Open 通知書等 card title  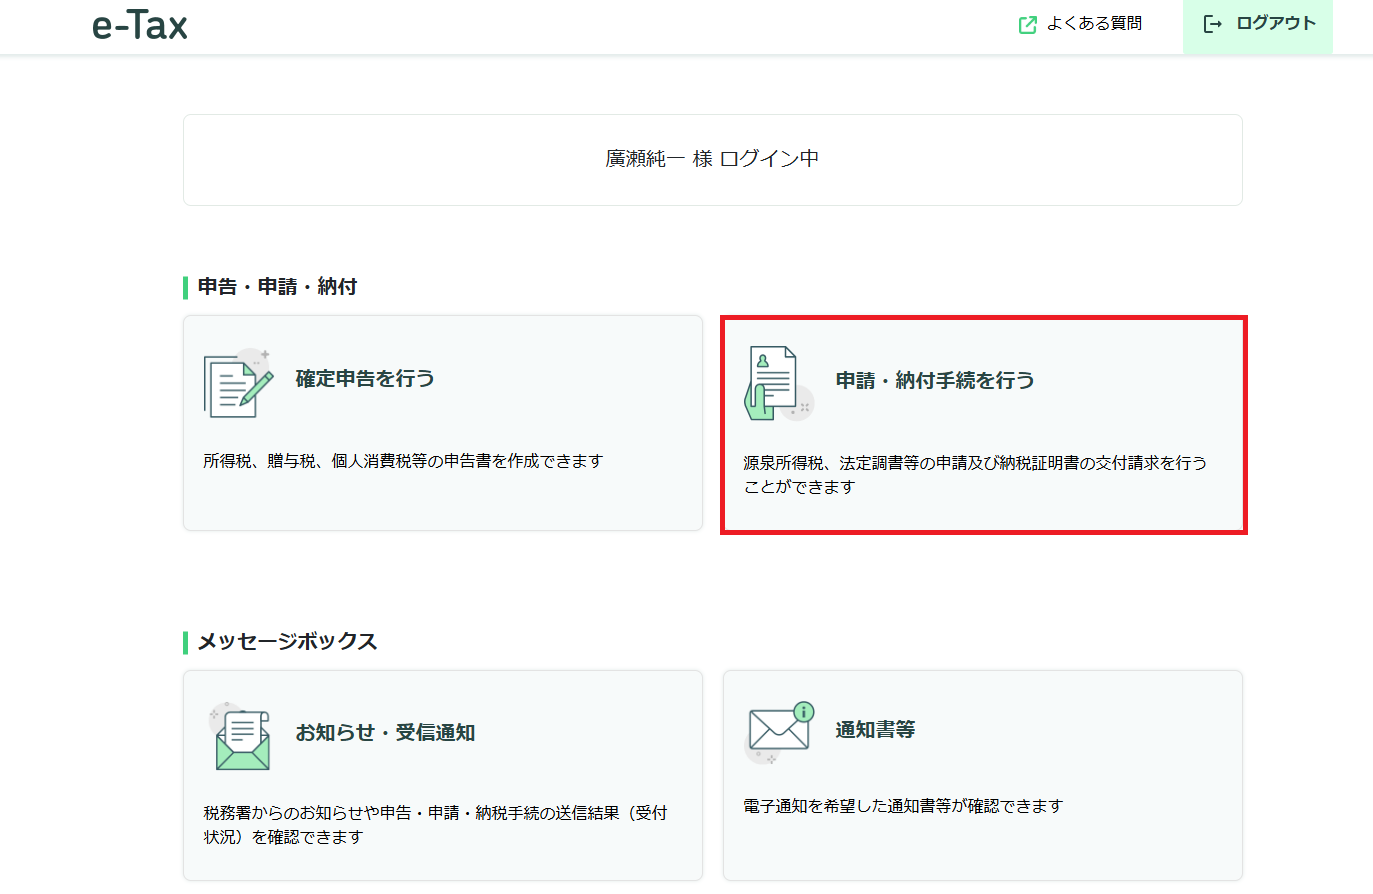875,730
